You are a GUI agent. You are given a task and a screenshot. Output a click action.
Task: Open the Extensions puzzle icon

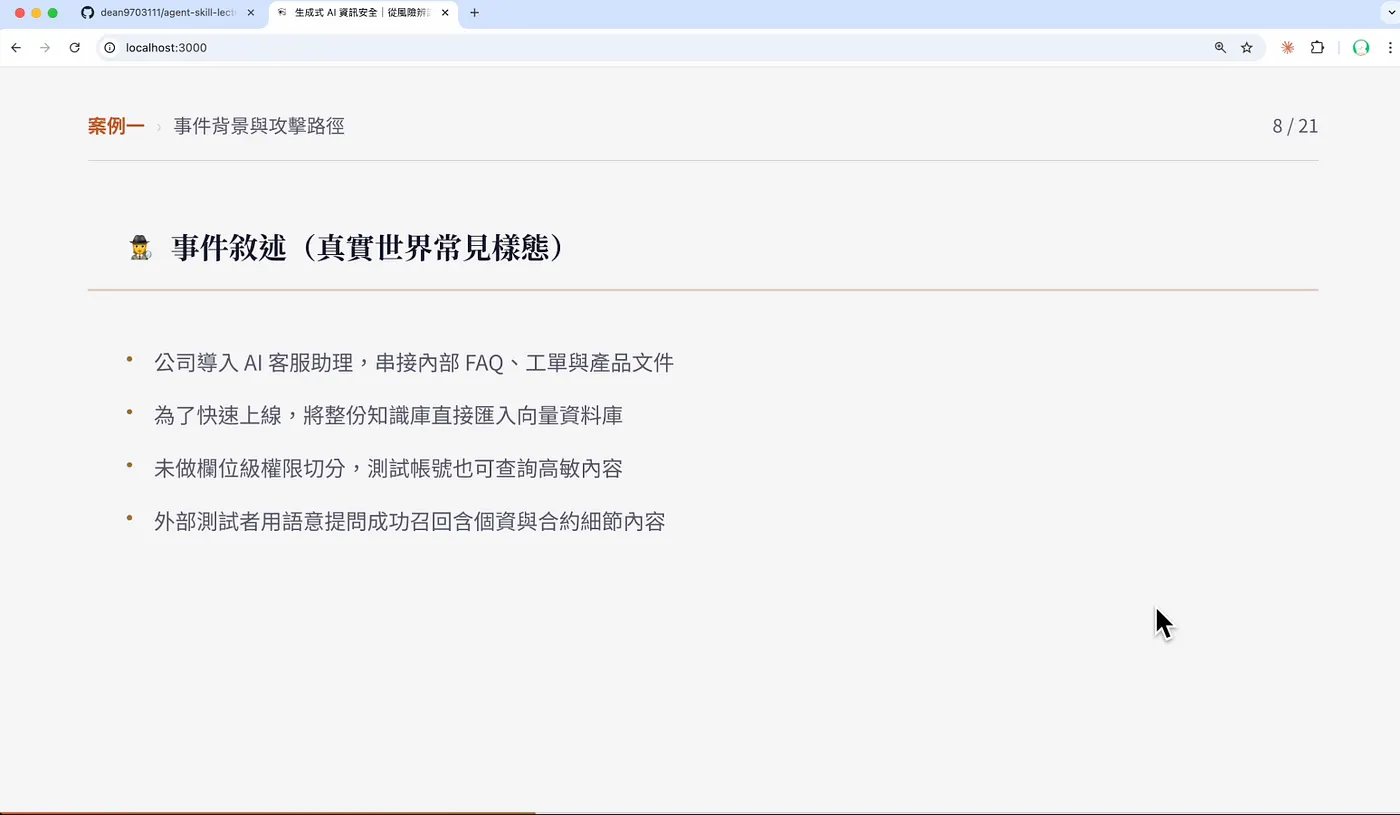click(1317, 47)
